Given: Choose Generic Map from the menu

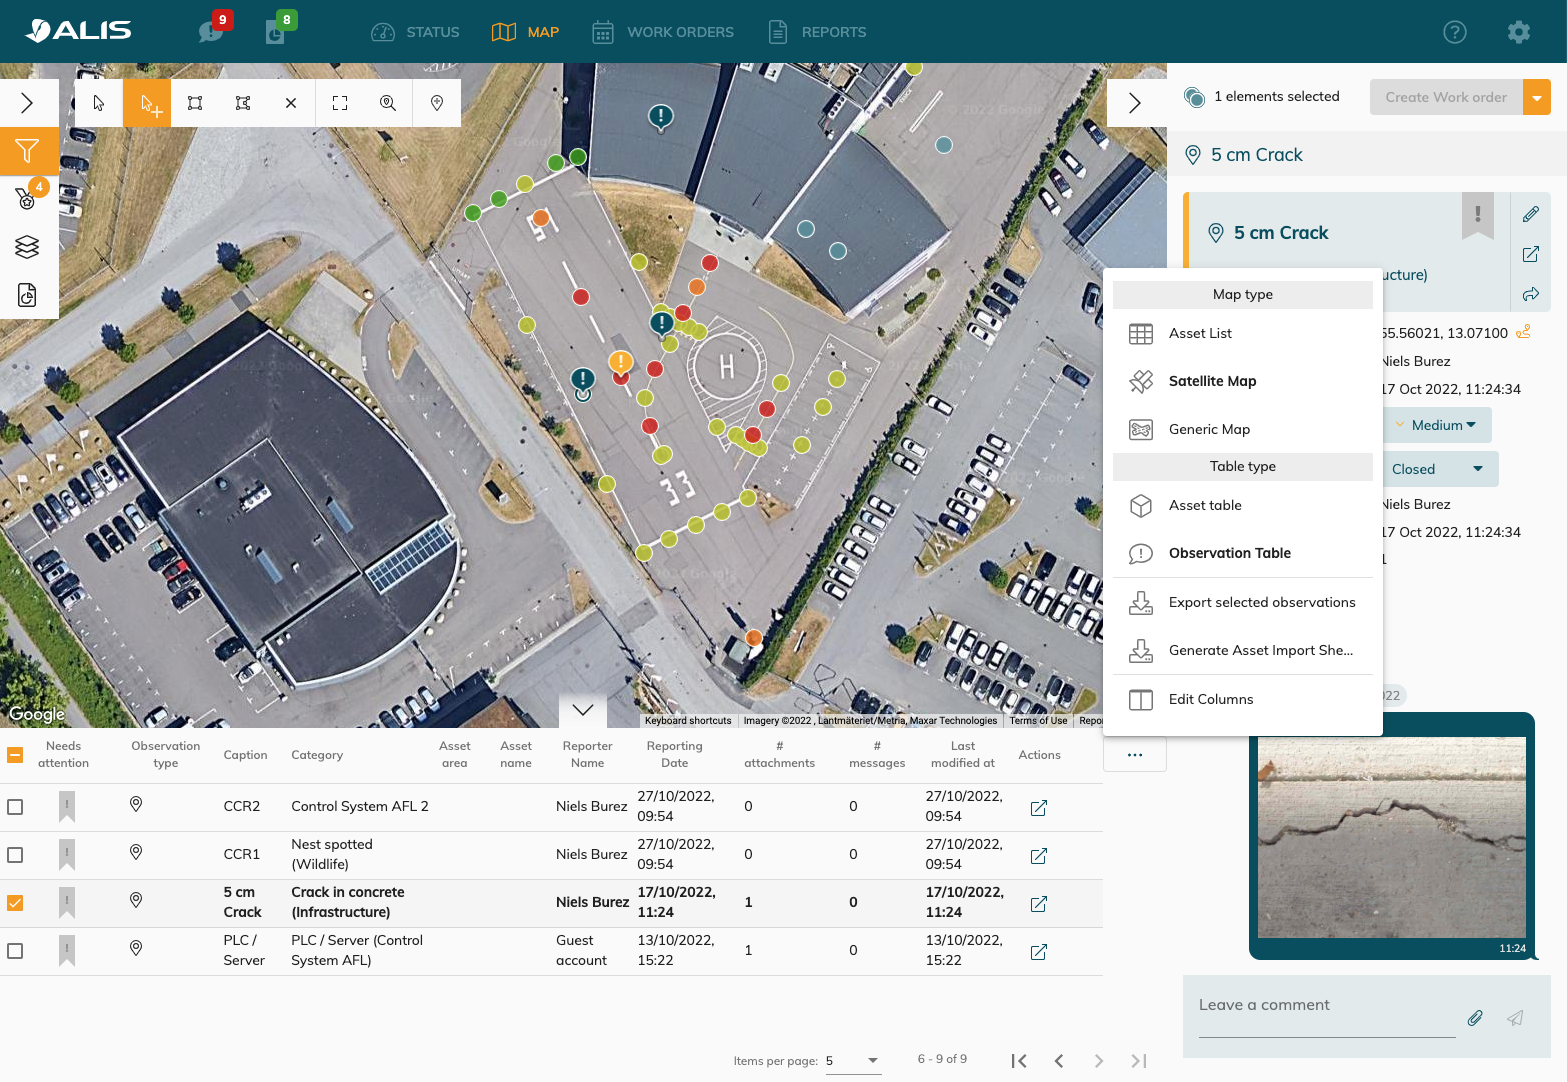Looking at the screenshot, I should 1209,429.
